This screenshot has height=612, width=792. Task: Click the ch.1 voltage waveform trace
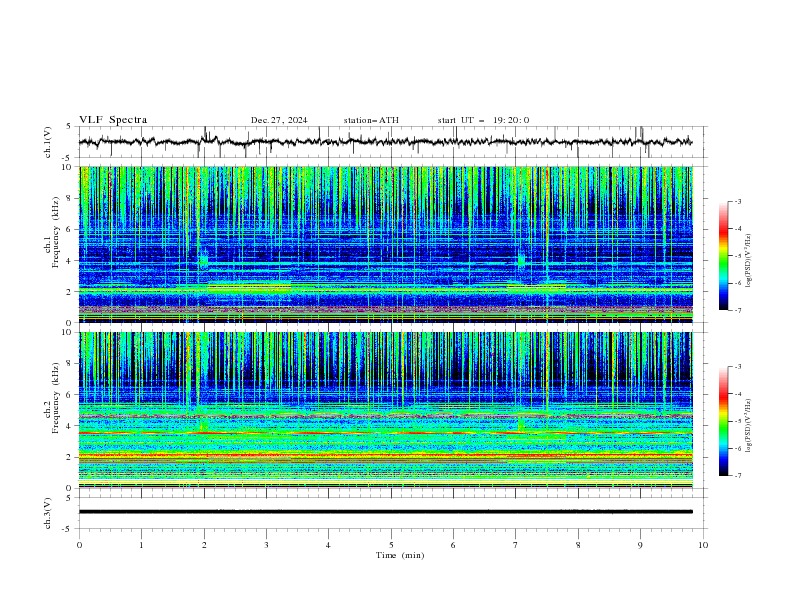385,142
